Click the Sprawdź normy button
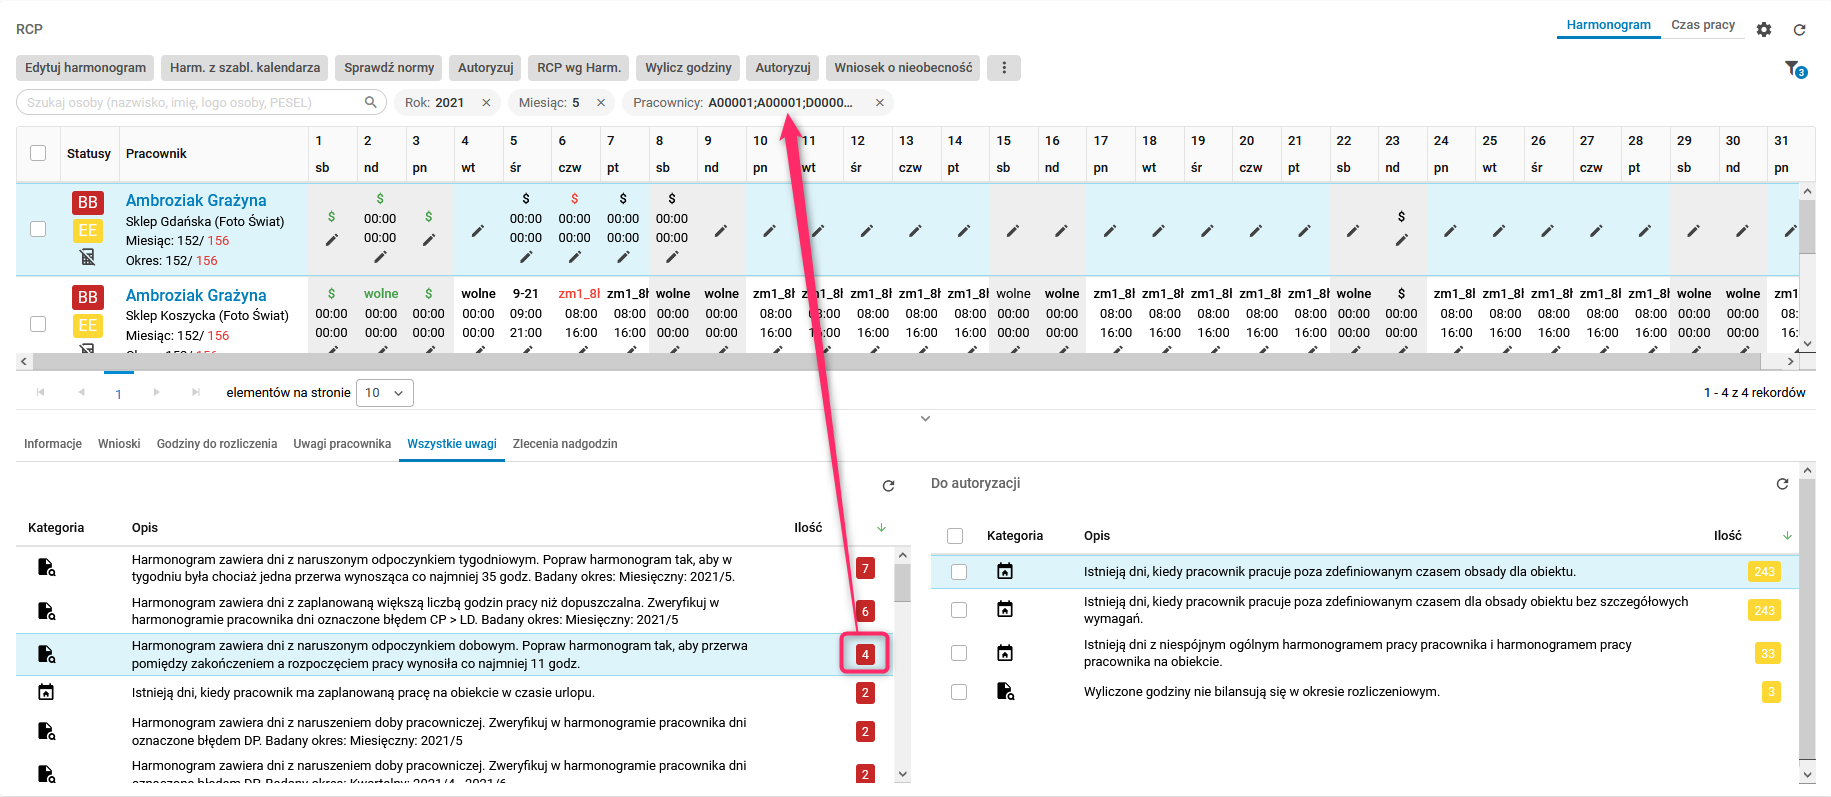 pyautogui.click(x=389, y=68)
